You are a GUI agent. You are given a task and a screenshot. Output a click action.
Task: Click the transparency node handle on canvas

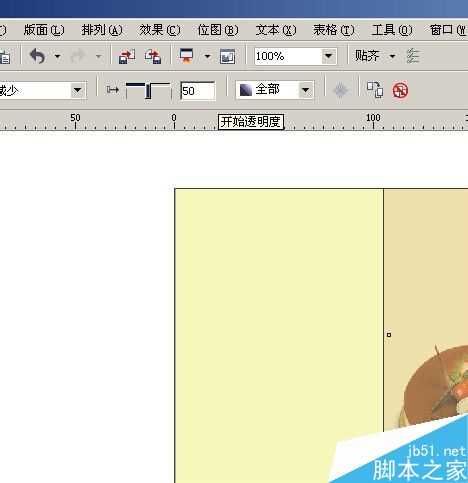(389, 335)
